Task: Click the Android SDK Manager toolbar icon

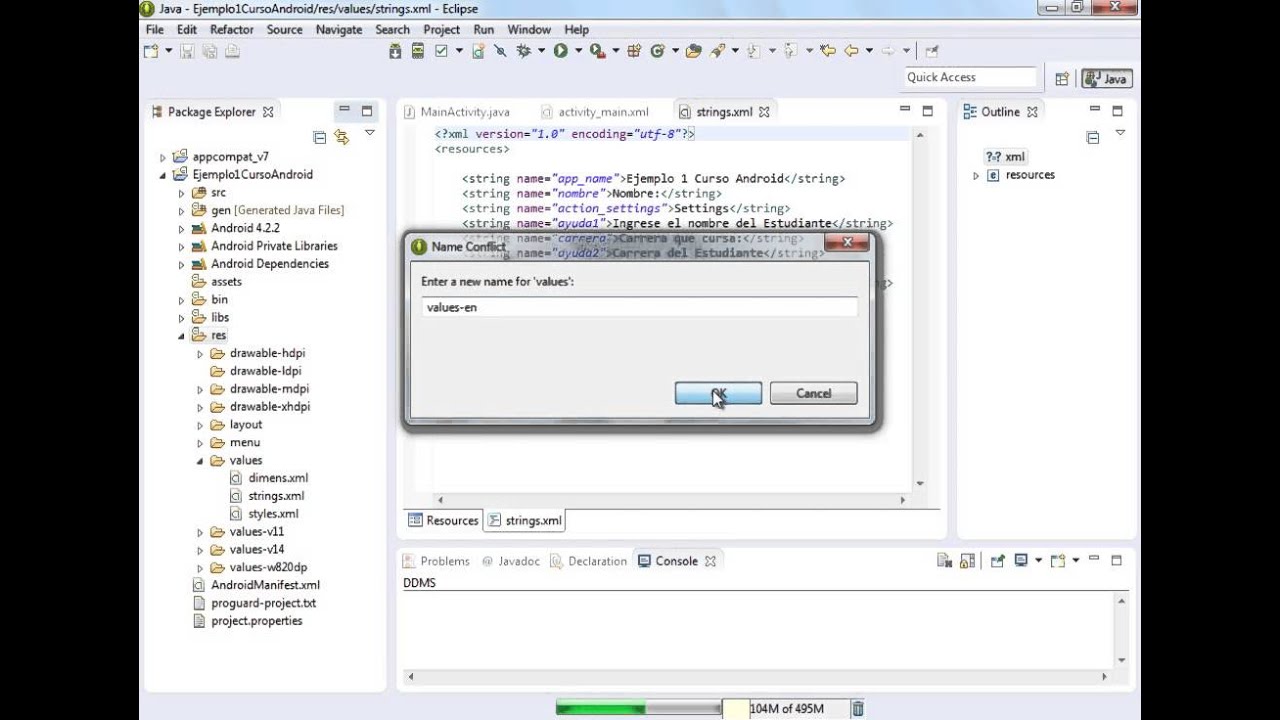Action: pyautogui.click(x=396, y=51)
